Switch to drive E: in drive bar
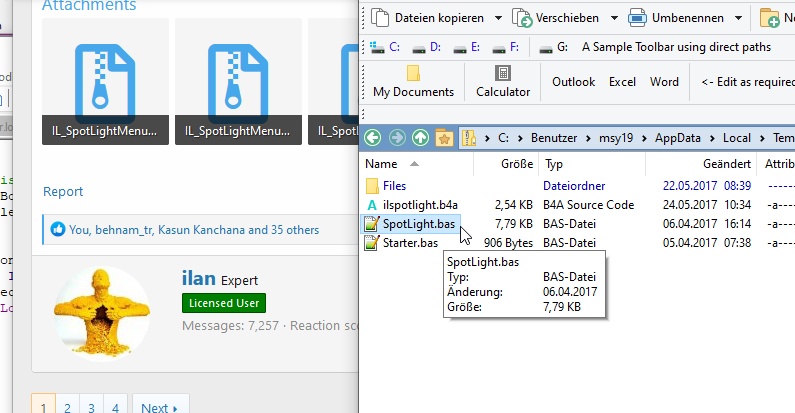Image resolution: width=795 pixels, height=413 pixels. 467,47
